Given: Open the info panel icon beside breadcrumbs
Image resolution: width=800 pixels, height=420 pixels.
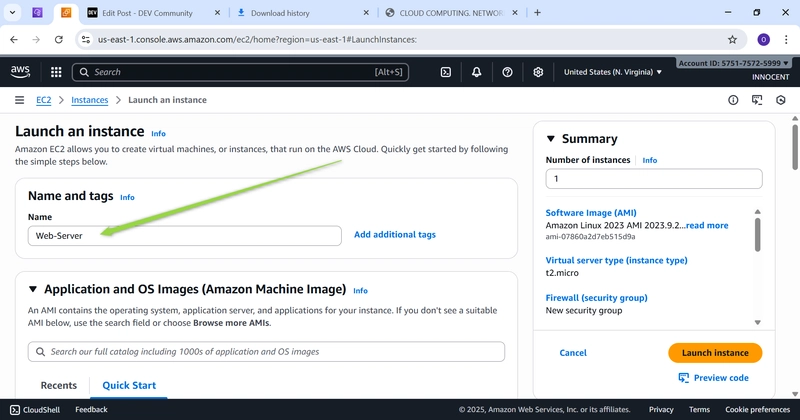Looking at the screenshot, I should pyautogui.click(x=733, y=100).
